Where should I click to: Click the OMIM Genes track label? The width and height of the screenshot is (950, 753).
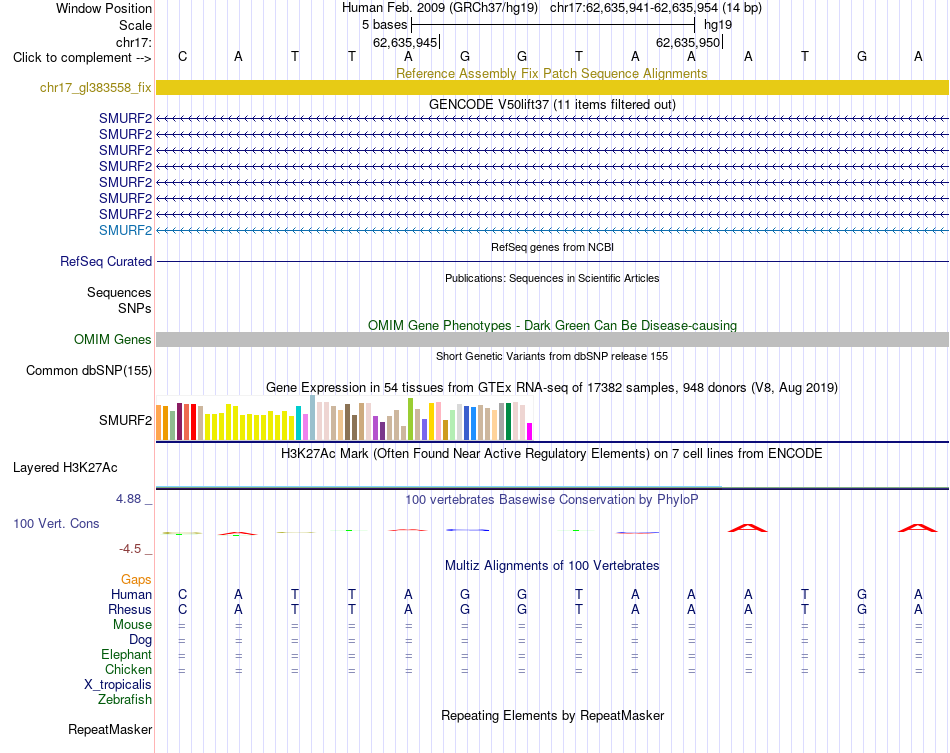(x=113, y=339)
